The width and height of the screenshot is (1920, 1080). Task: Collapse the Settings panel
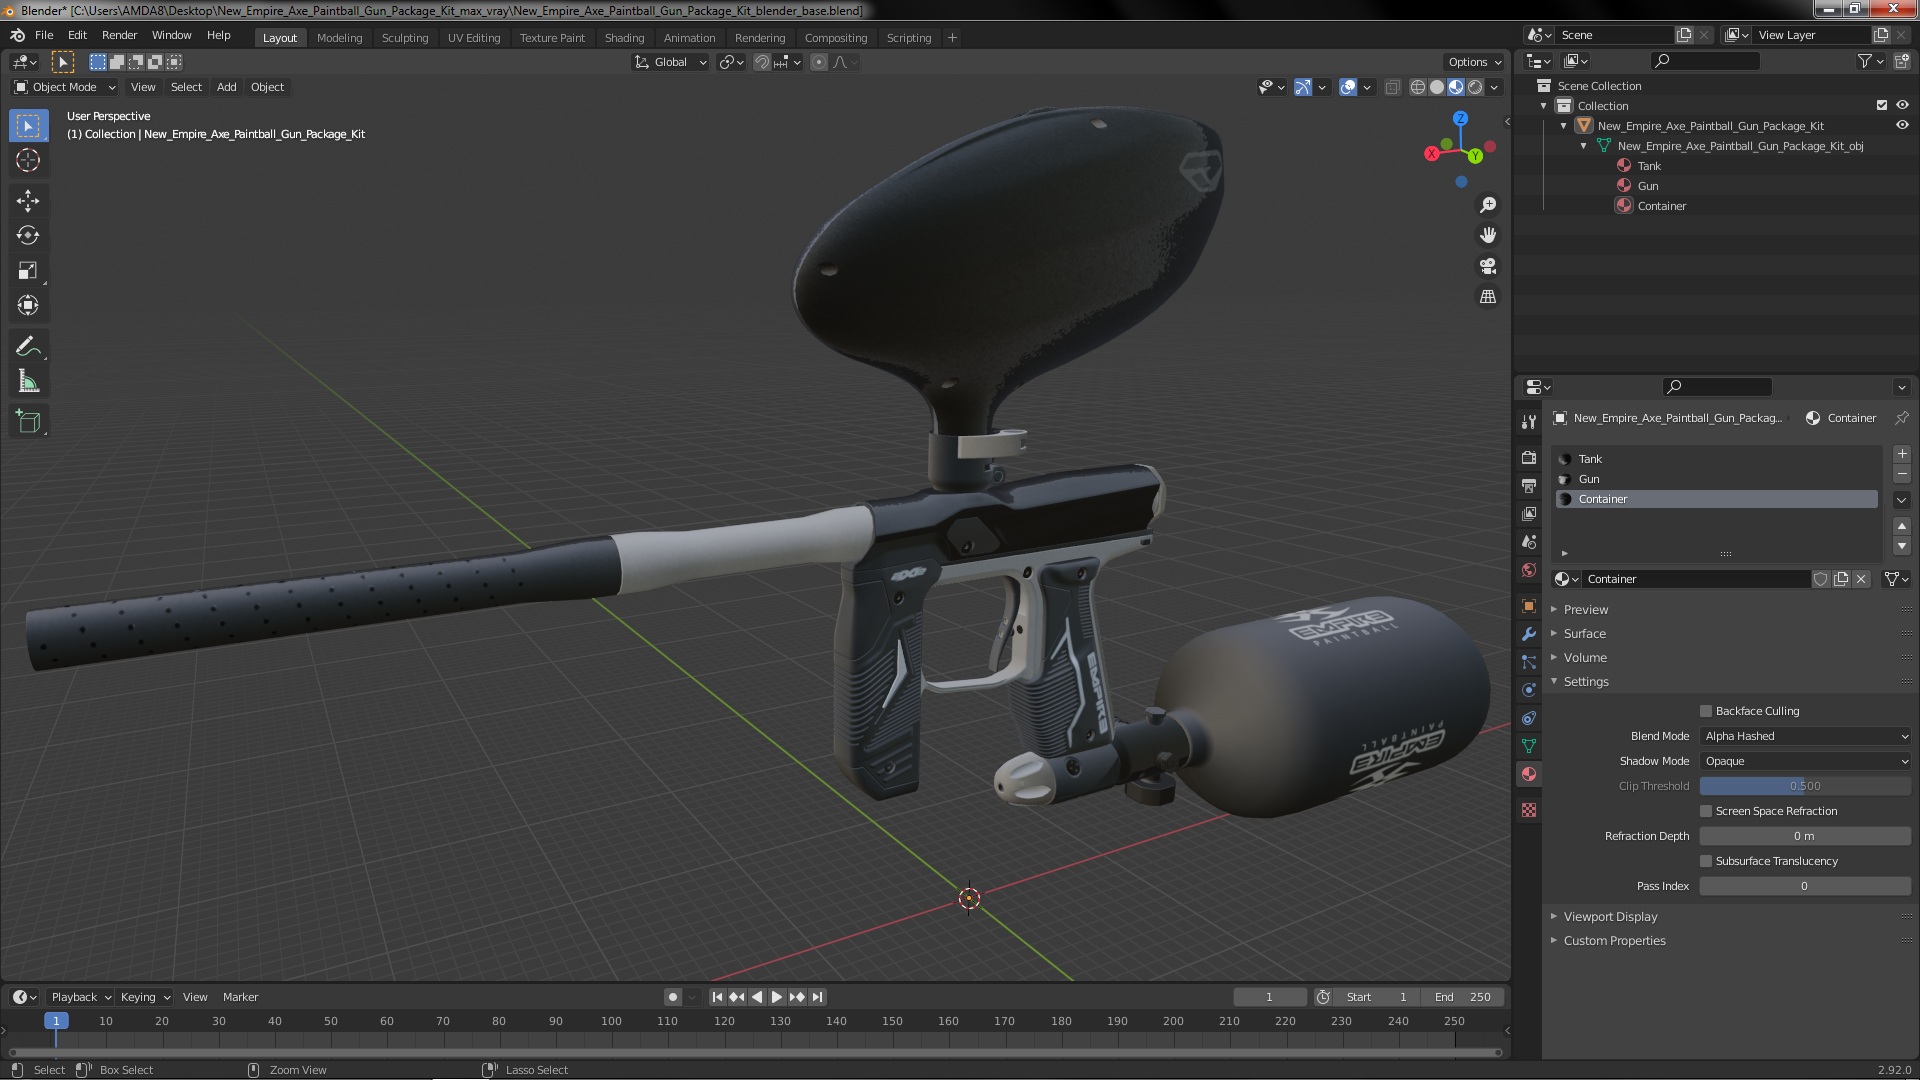1586,682
